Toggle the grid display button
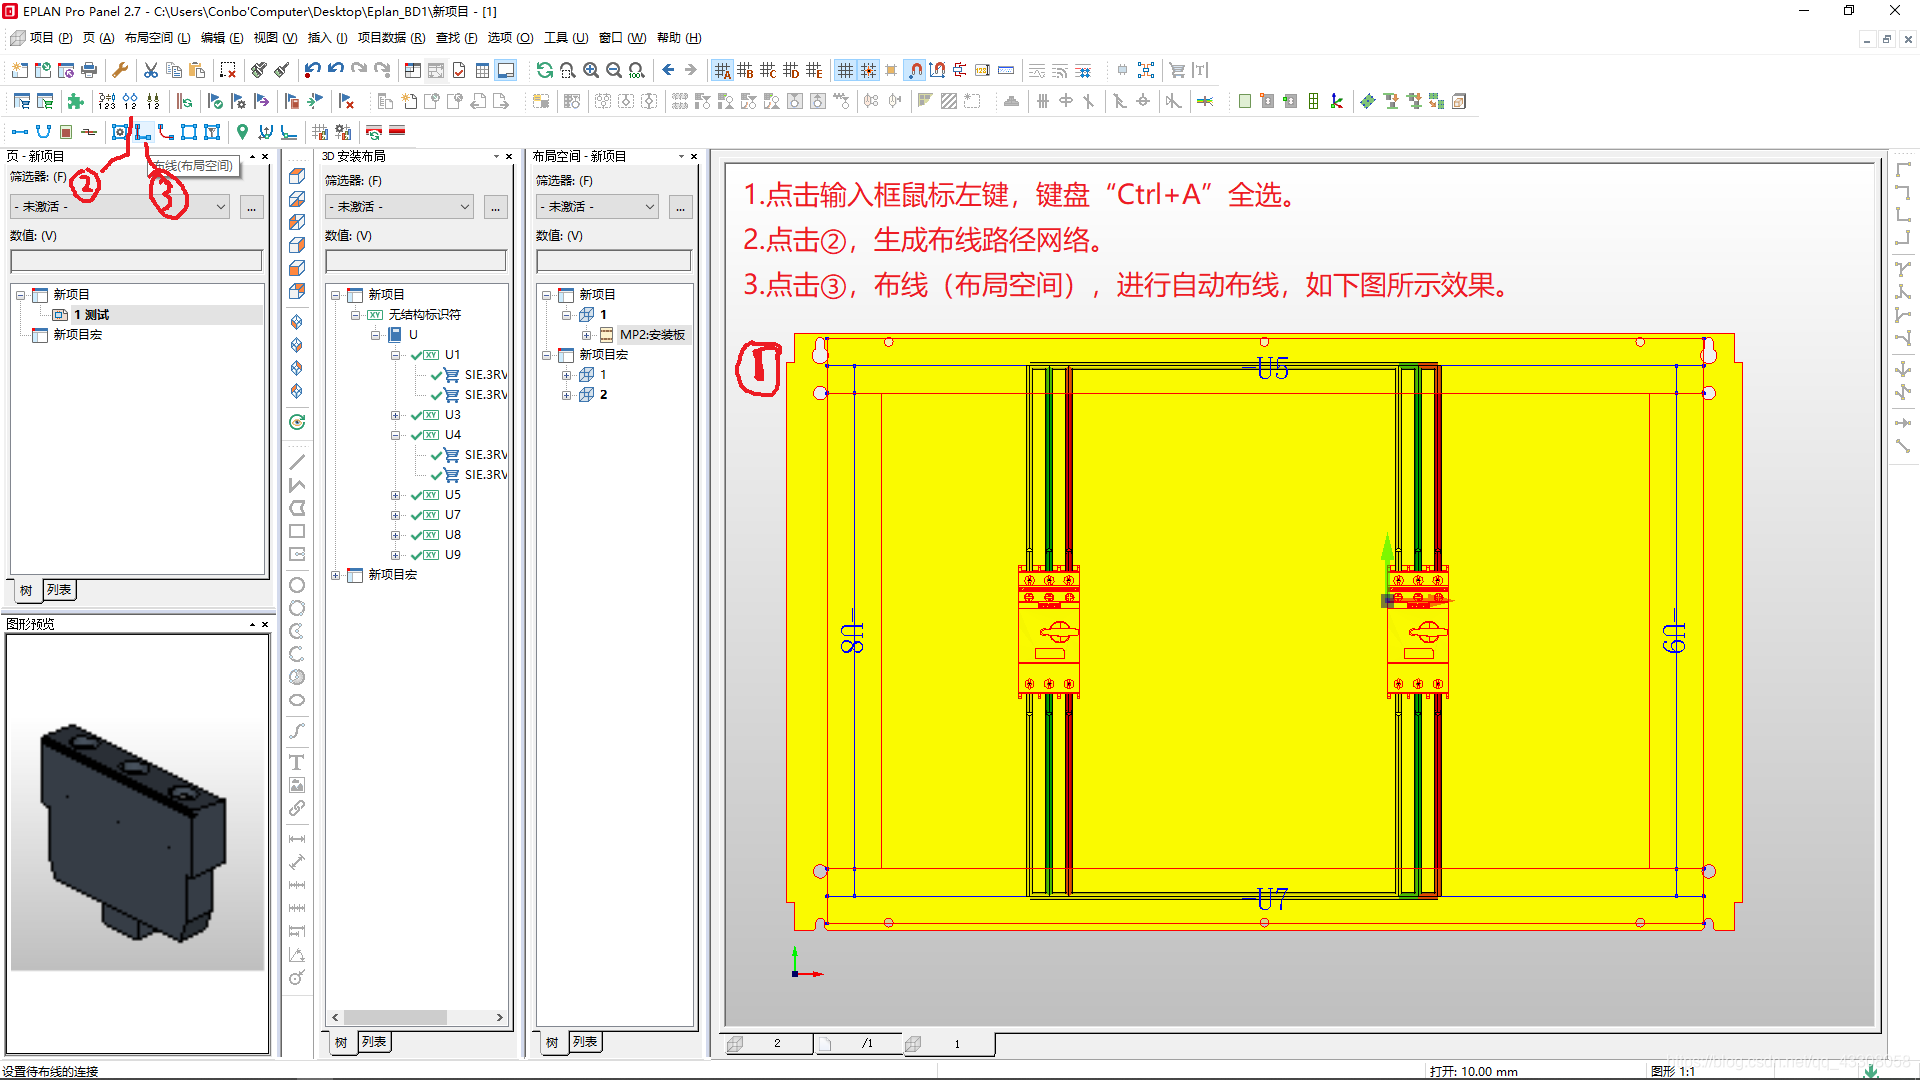Image resolution: width=1920 pixels, height=1080 pixels. [845, 70]
